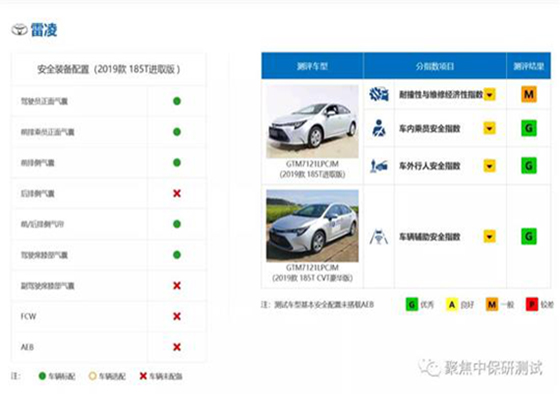Click the green dot for 驾驶员正面气囊
The height and width of the screenshot is (394, 560).
pyautogui.click(x=177, y=101)
